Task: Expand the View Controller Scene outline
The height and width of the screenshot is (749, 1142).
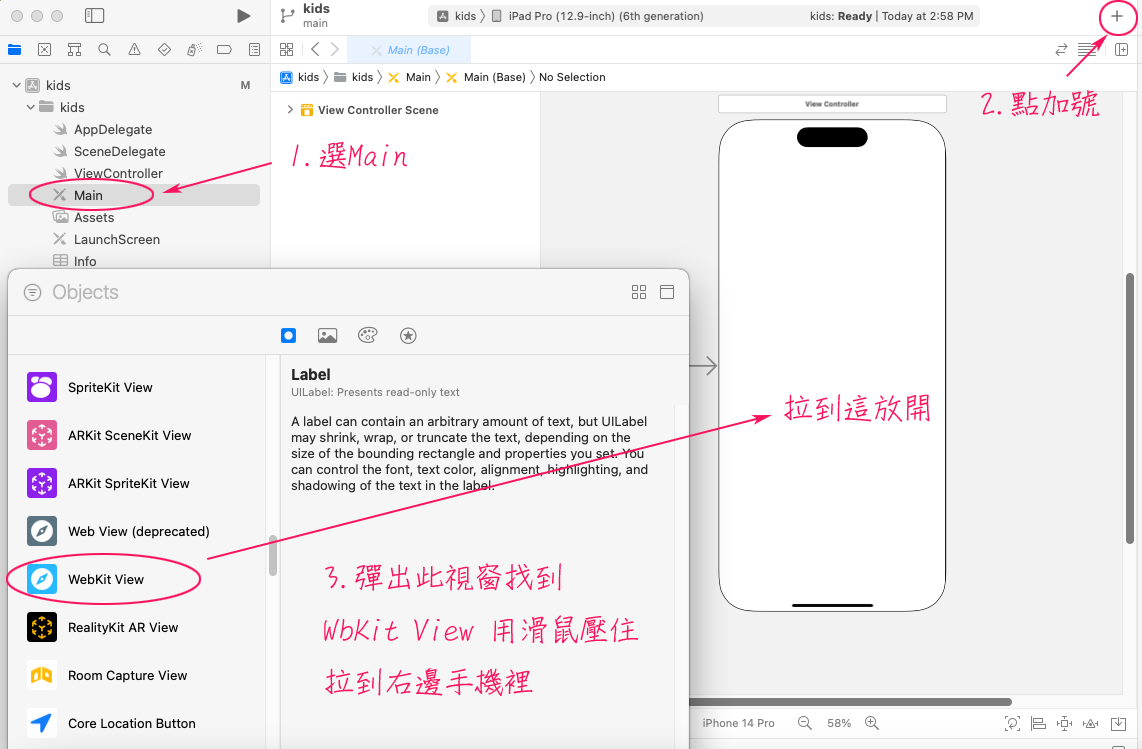Action: [x=290, y=110]
